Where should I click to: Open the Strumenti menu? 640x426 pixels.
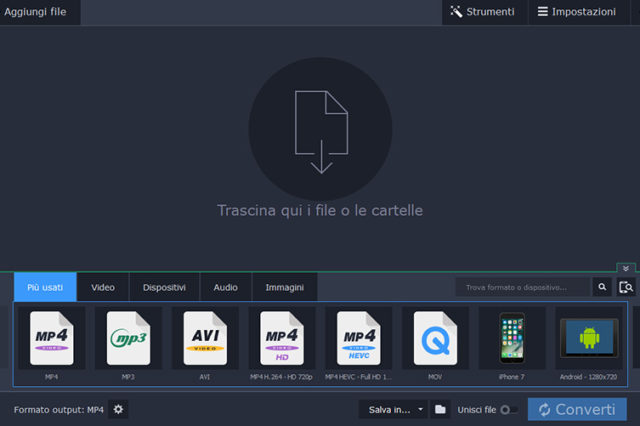click(x=483, y=12)
